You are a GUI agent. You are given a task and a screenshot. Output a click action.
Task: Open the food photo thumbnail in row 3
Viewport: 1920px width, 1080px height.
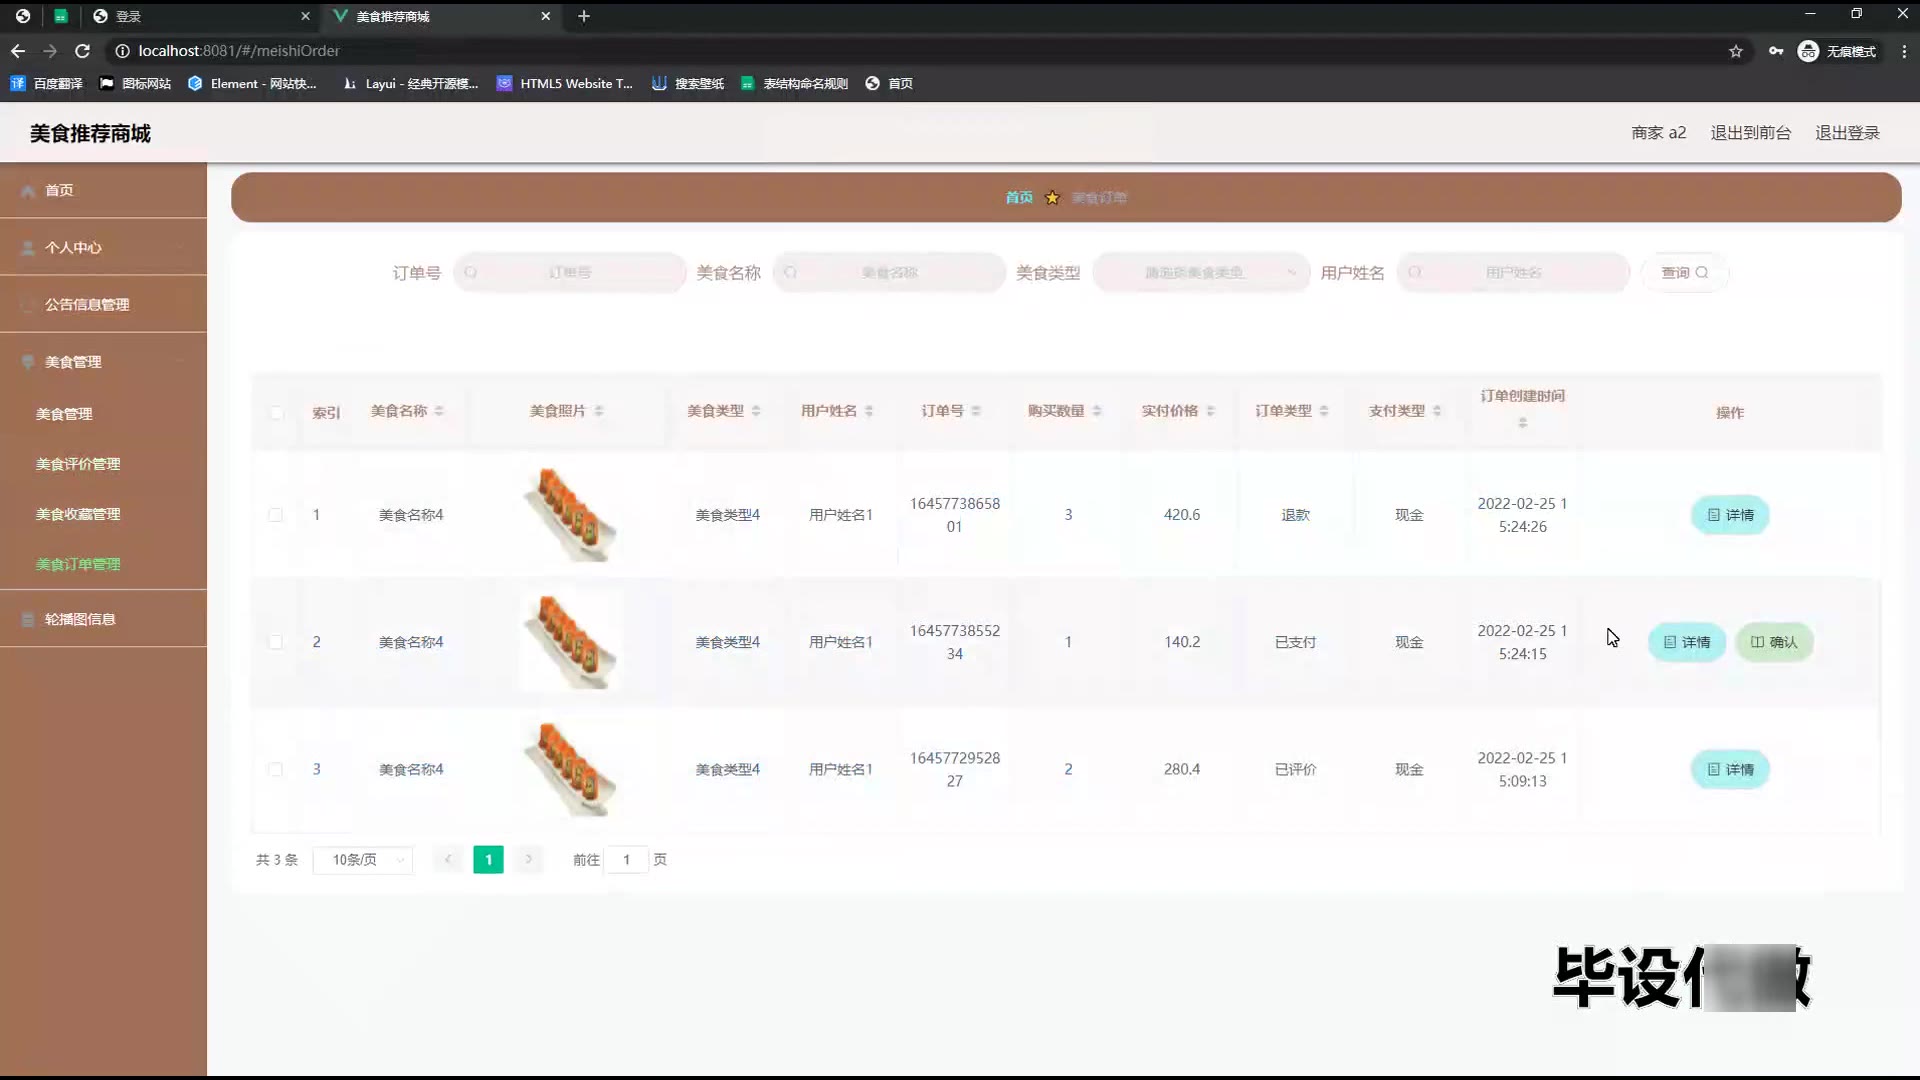pyautogui.click(x=570, y=768)
